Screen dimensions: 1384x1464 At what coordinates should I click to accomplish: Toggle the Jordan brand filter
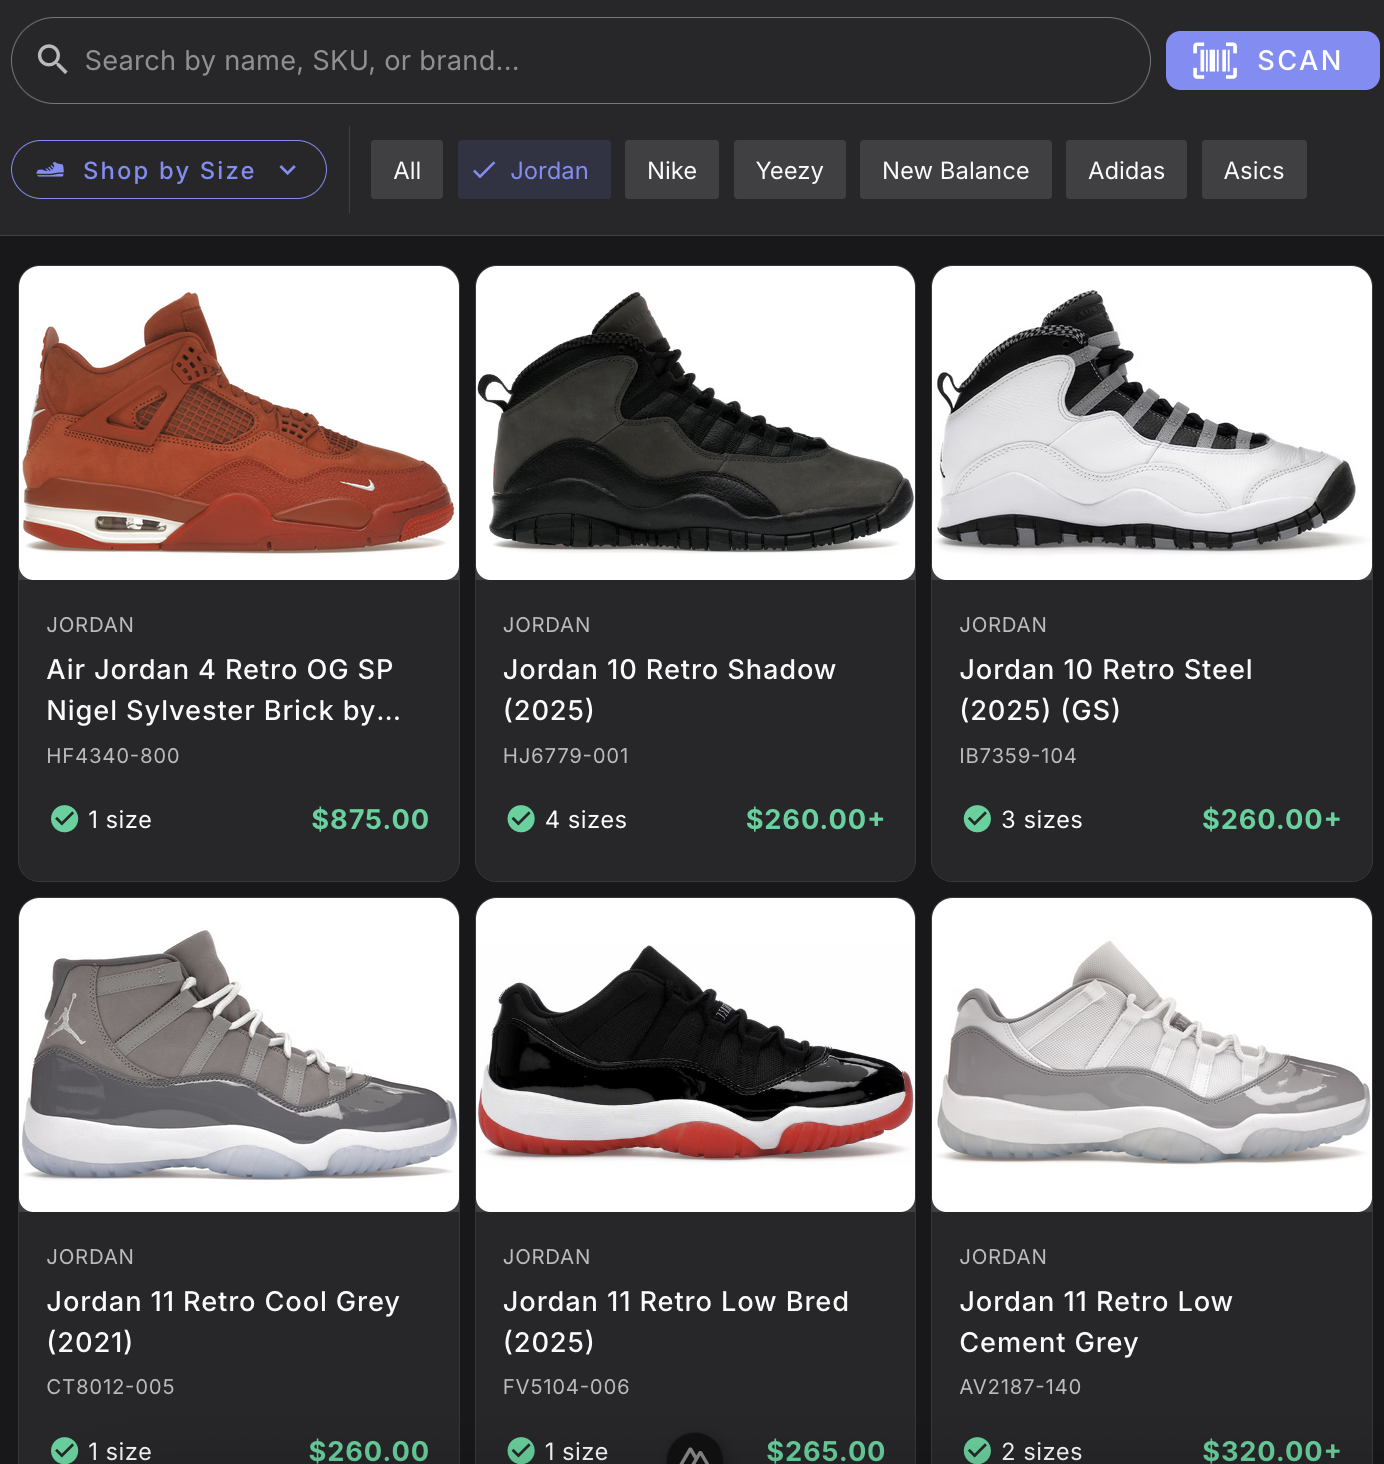tap(534, 170)
